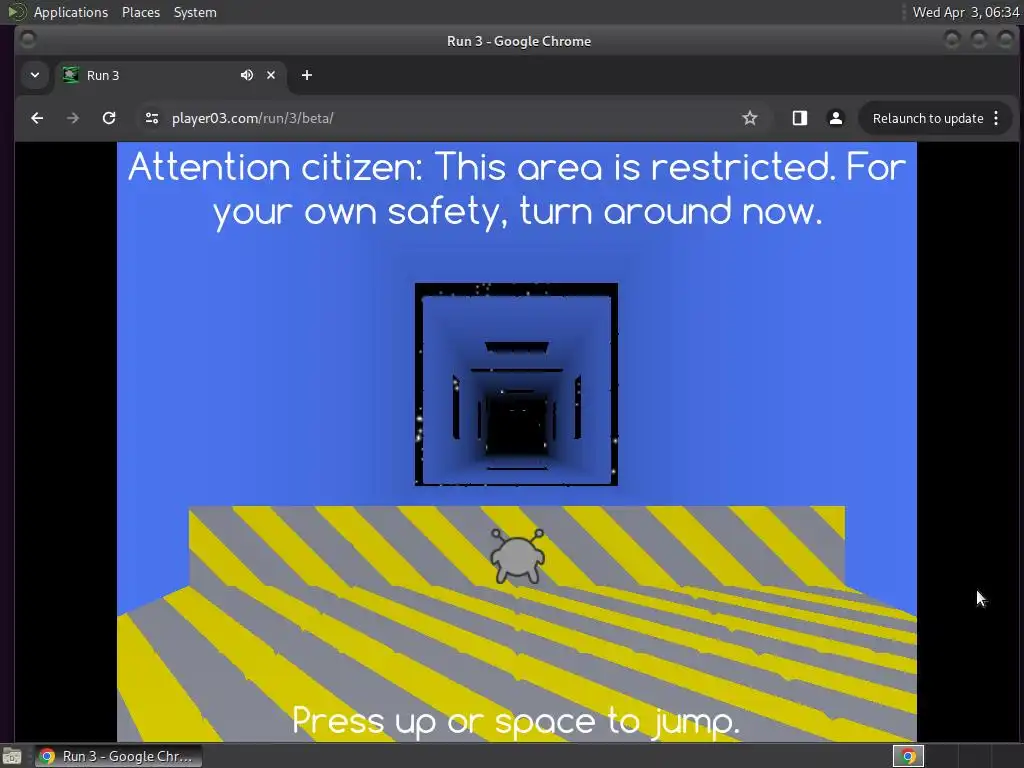Select the Run 3 tab
Image resolution: width=1024 pixels, height=768 pixels.
point(173,75)
